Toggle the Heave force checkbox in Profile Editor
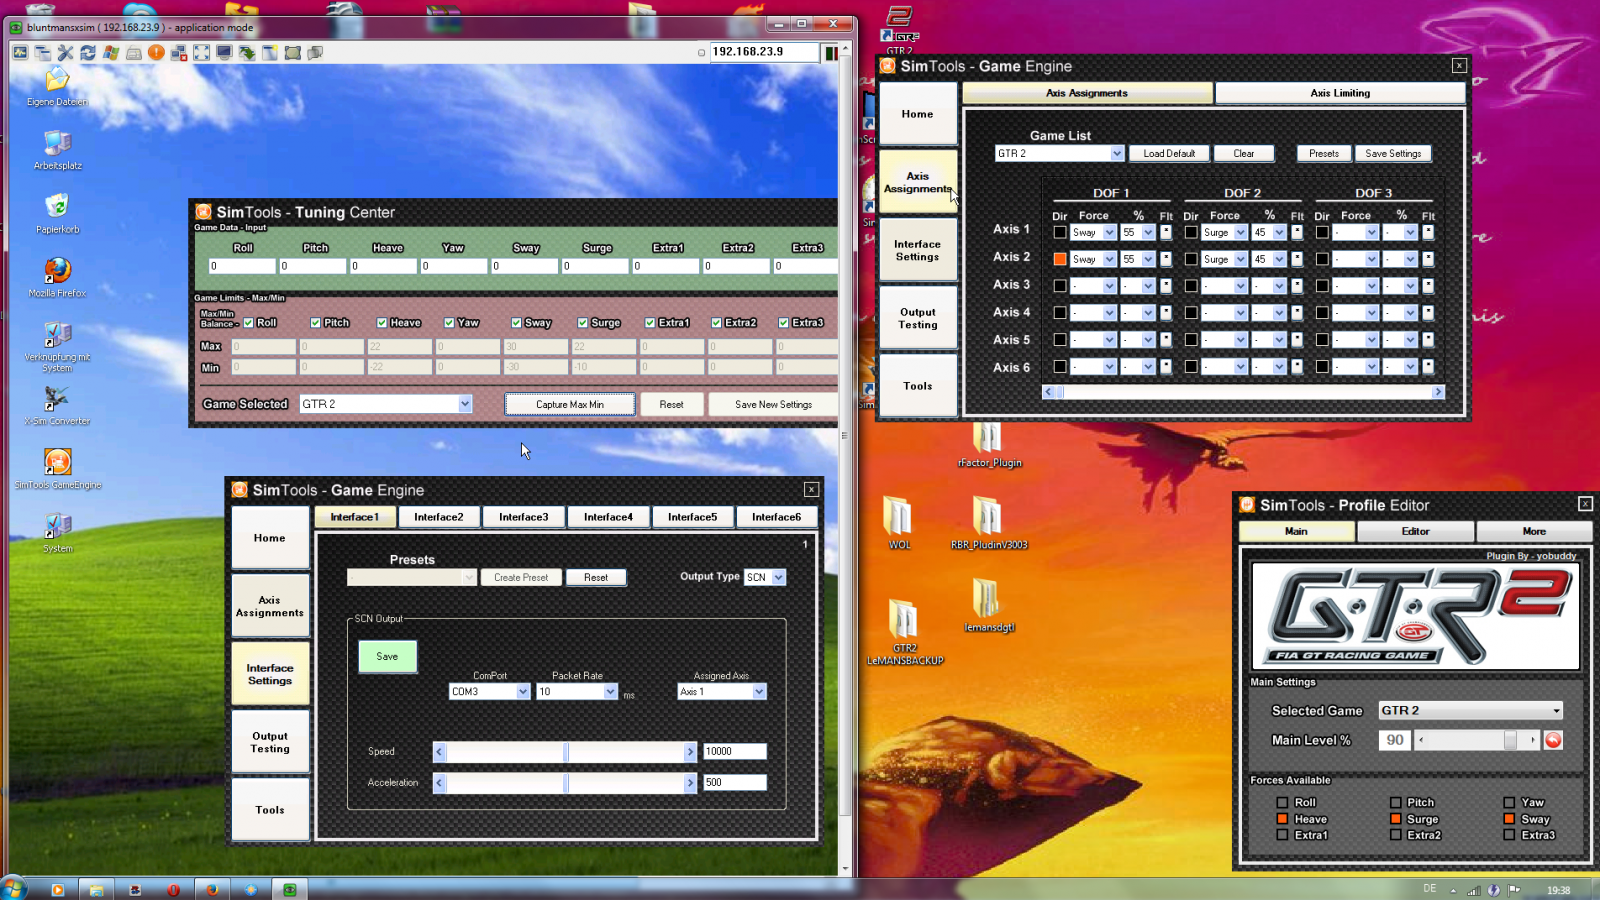Viewport: 1600px width, 900px height. click(x=1282, y=819)
